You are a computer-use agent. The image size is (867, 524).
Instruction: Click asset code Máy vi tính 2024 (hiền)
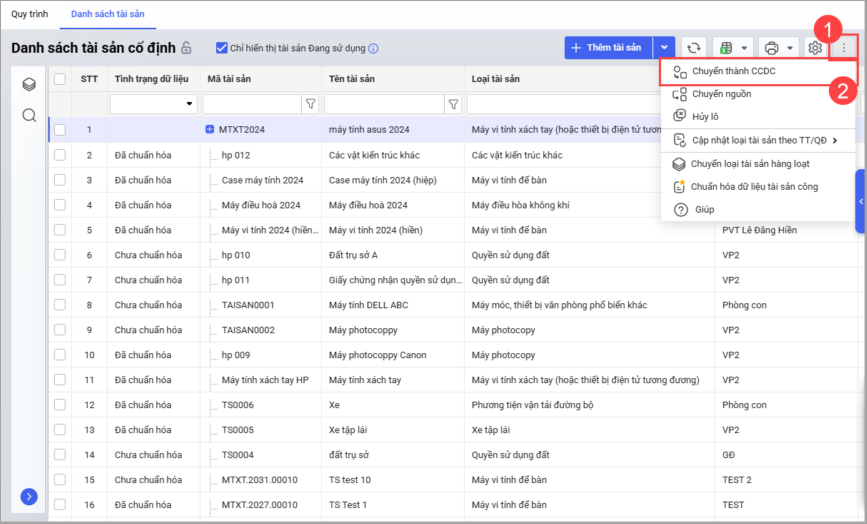click(270, 230)
